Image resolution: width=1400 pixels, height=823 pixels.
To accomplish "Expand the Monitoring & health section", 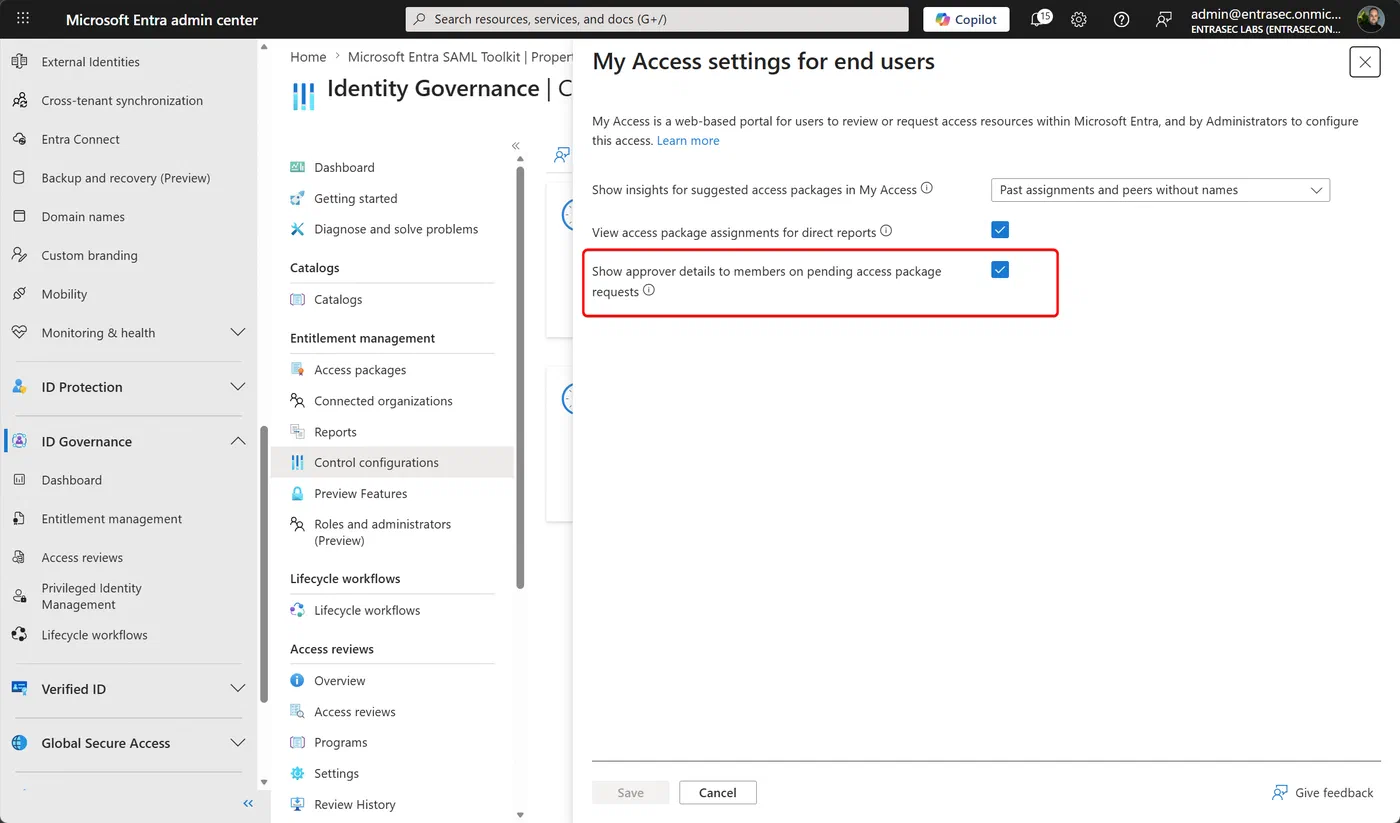I will [238, 333].
